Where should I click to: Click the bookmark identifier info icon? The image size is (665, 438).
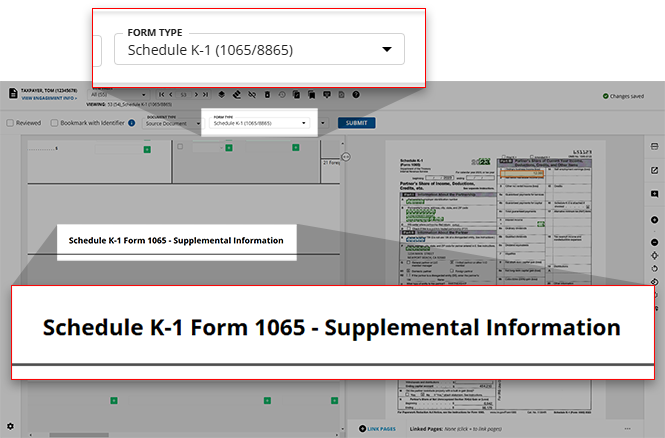131,123
